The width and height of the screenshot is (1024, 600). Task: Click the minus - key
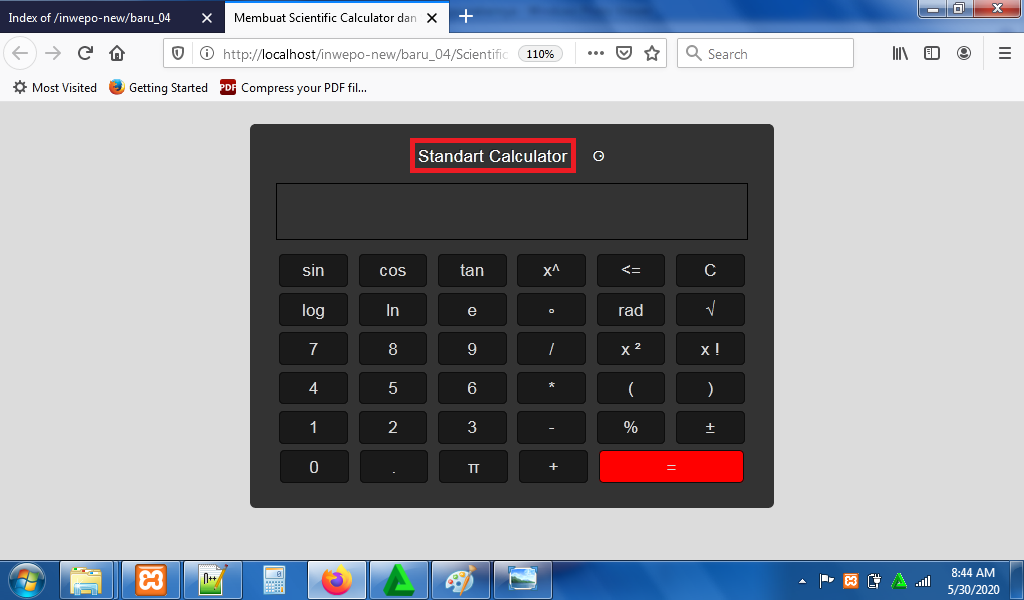click(551, 428)
